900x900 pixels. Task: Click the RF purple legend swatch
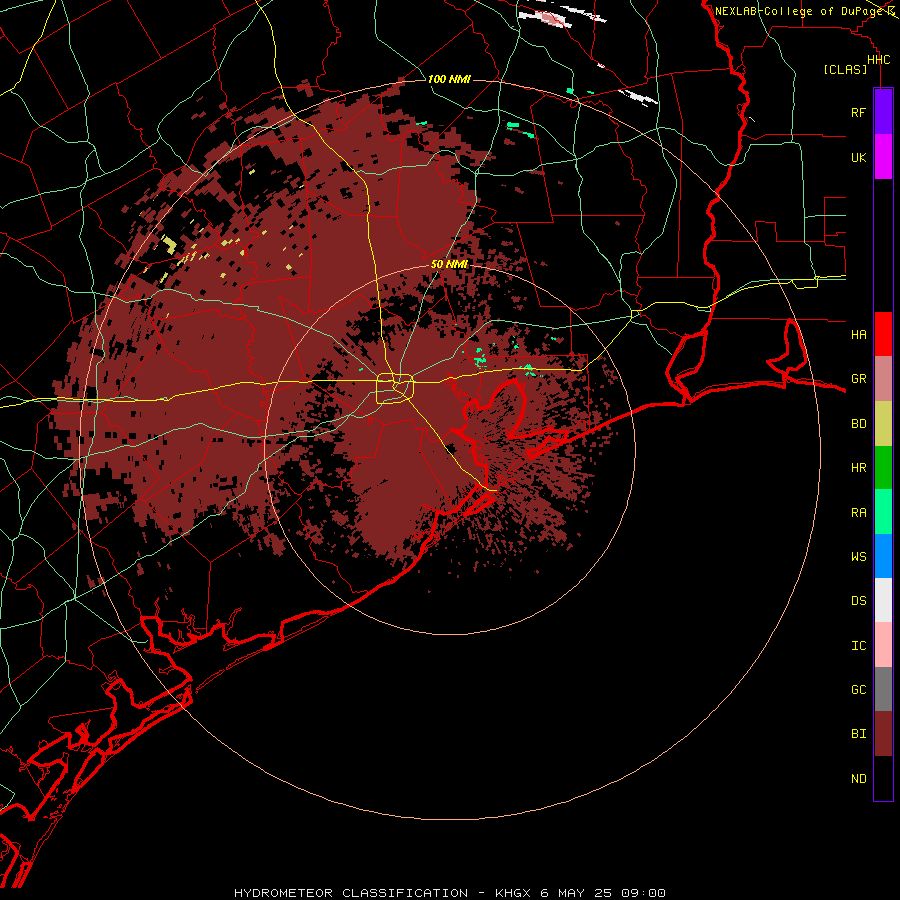[883, 112]
